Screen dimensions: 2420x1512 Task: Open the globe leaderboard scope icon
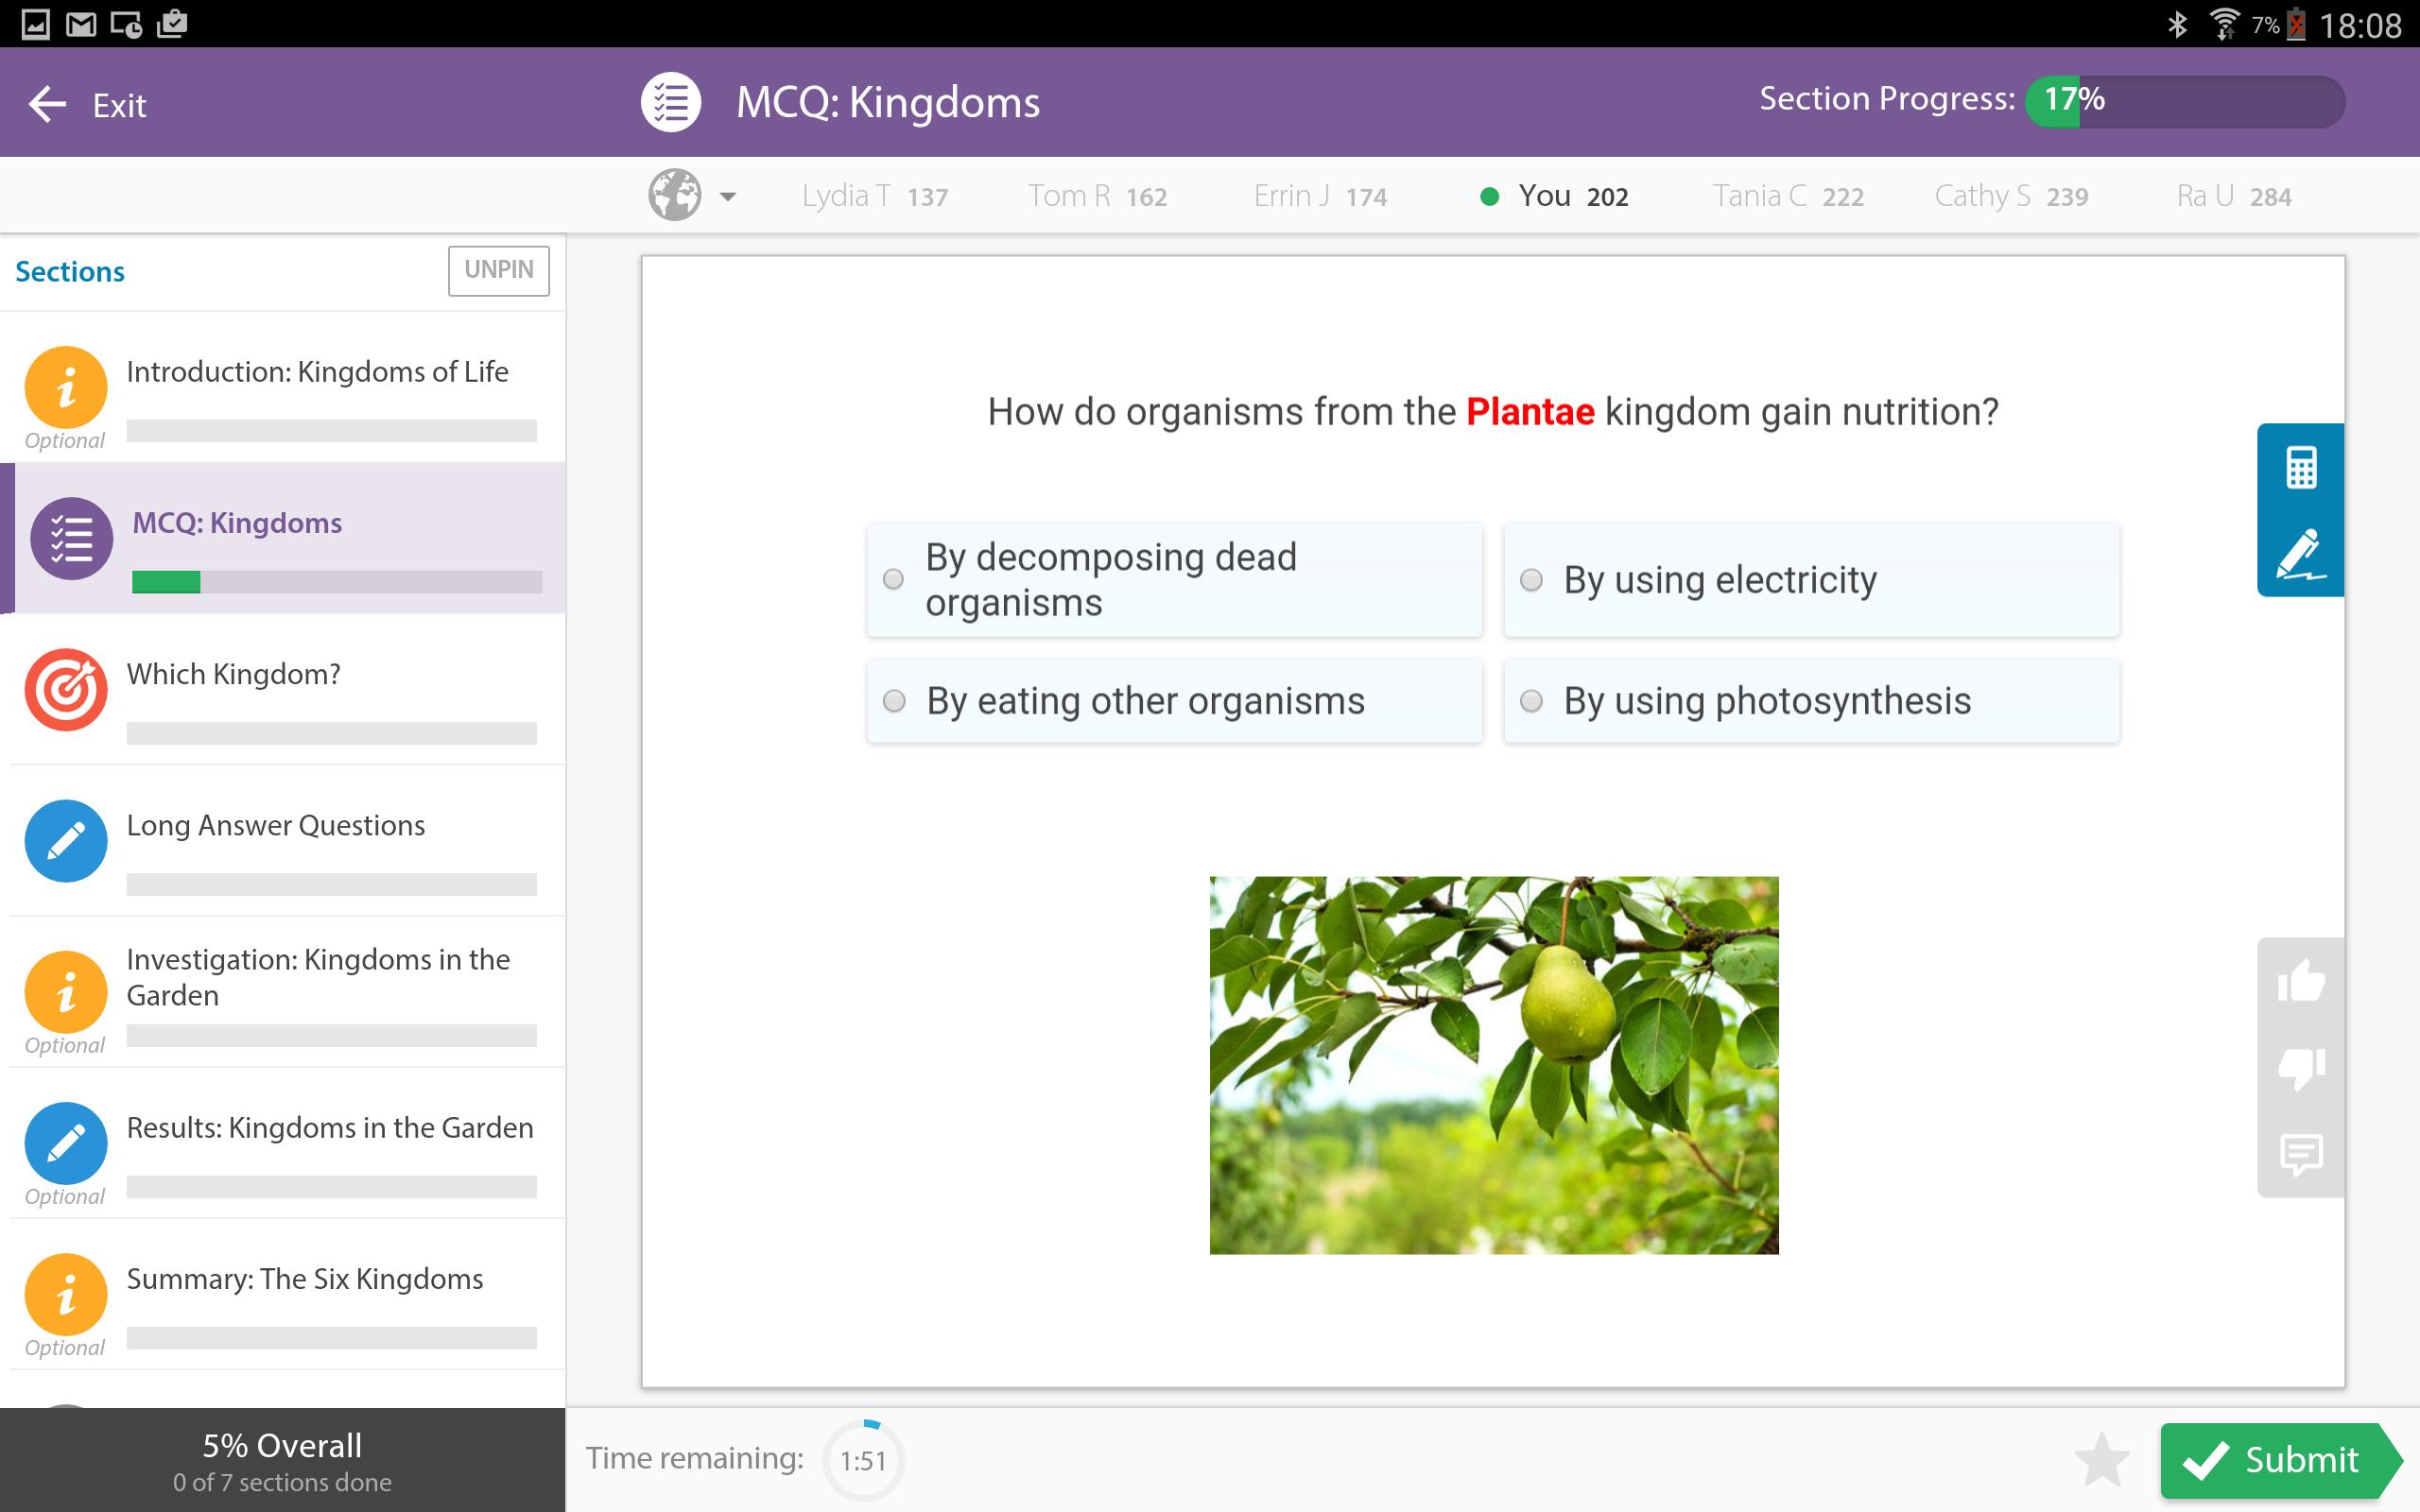click(x=675, y=195)
